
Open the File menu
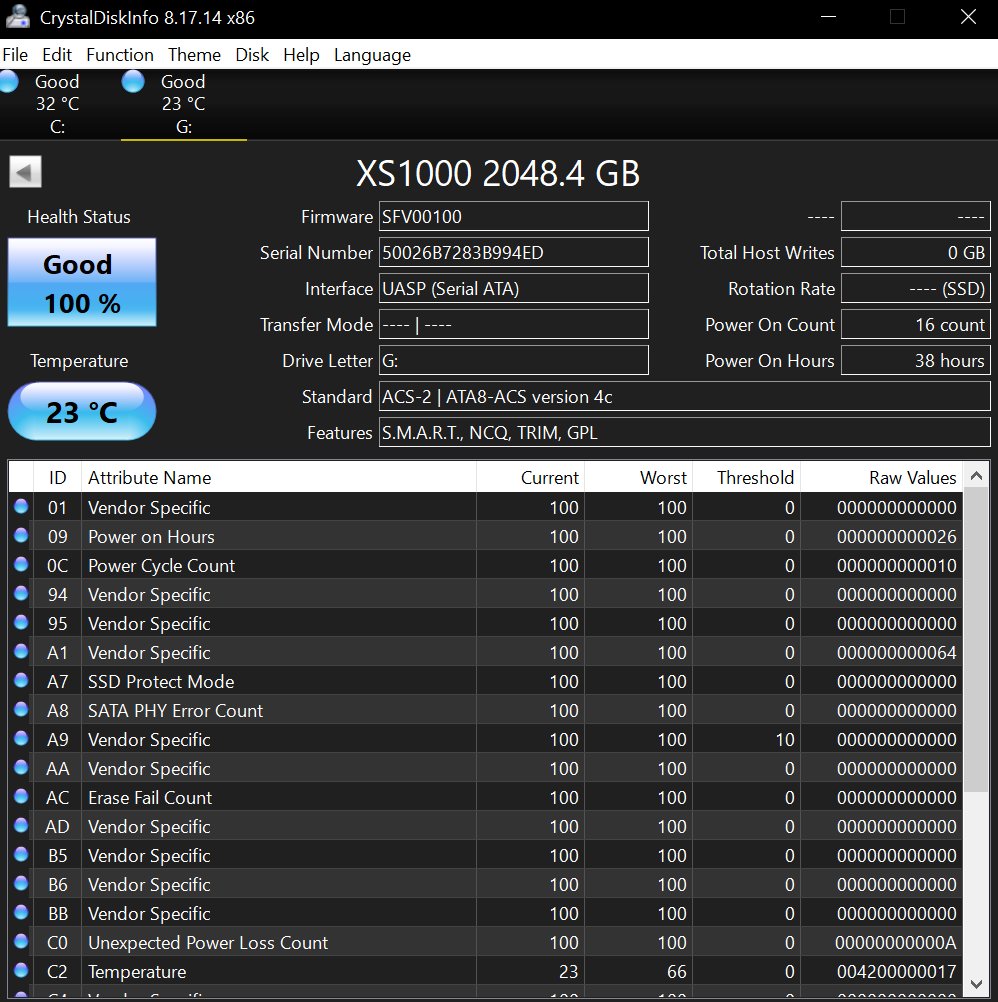point(15,55)
